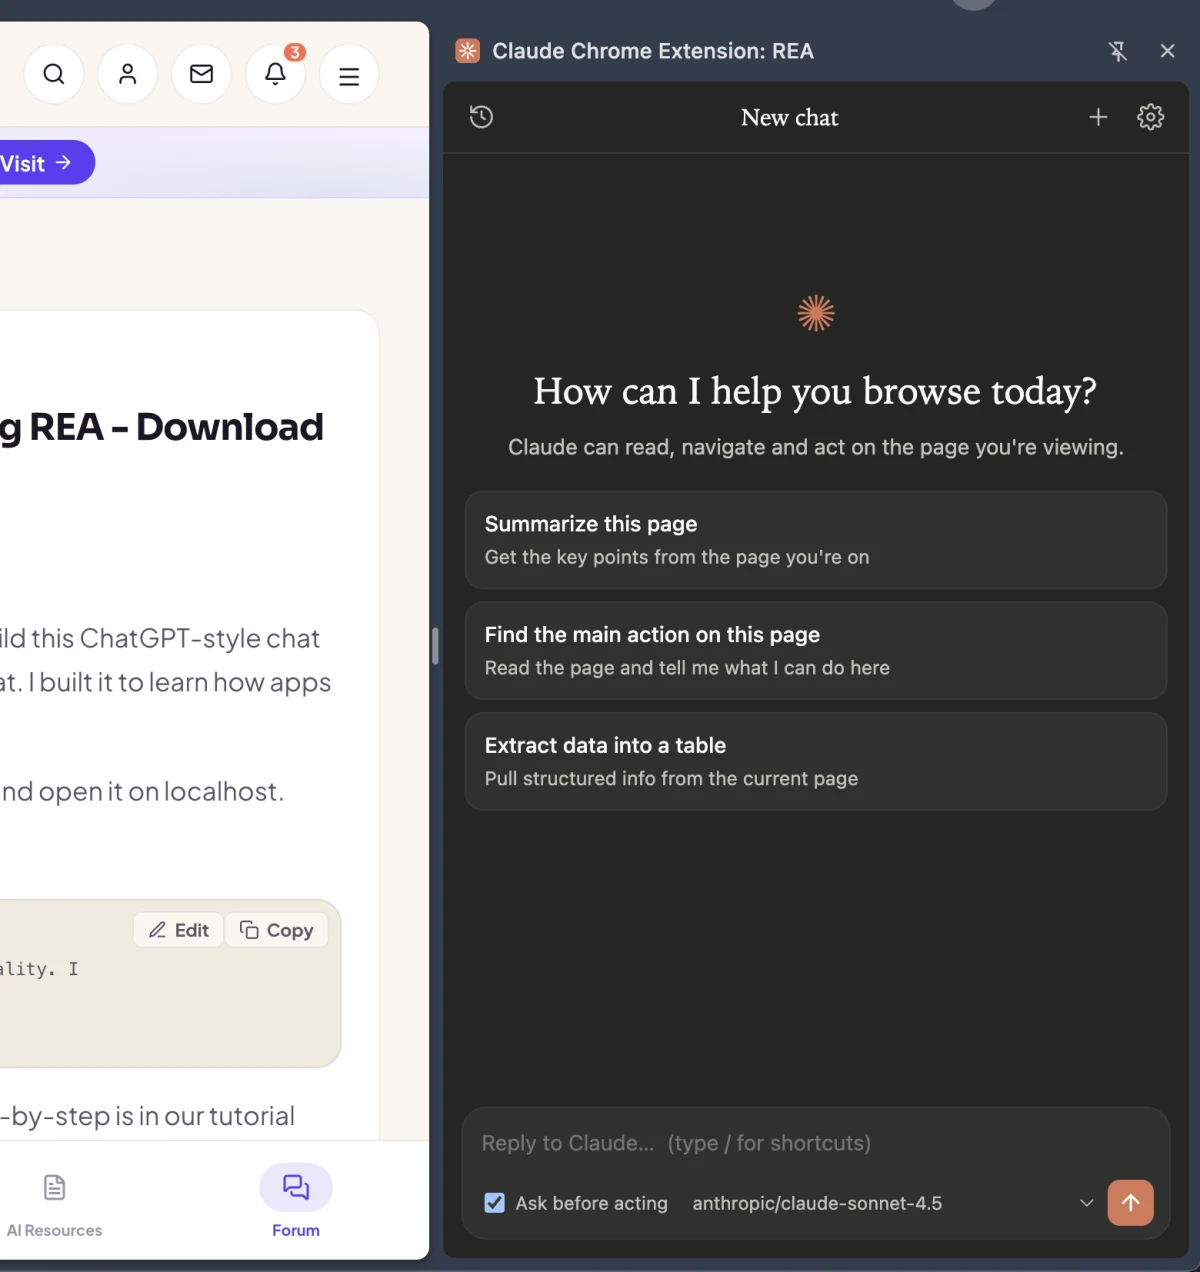Select Find the main action on this page

[816, 650]
